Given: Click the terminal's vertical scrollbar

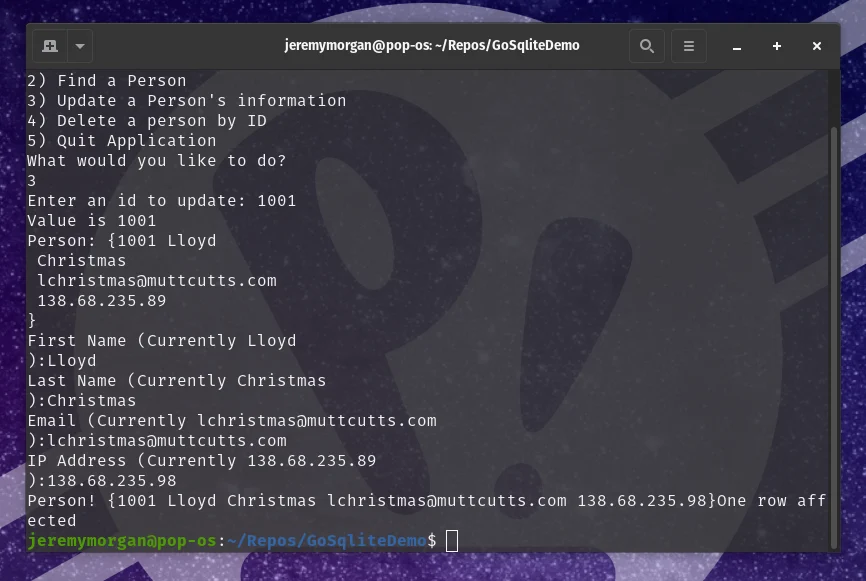Looking at the screenshot, I should coord(835,337).
